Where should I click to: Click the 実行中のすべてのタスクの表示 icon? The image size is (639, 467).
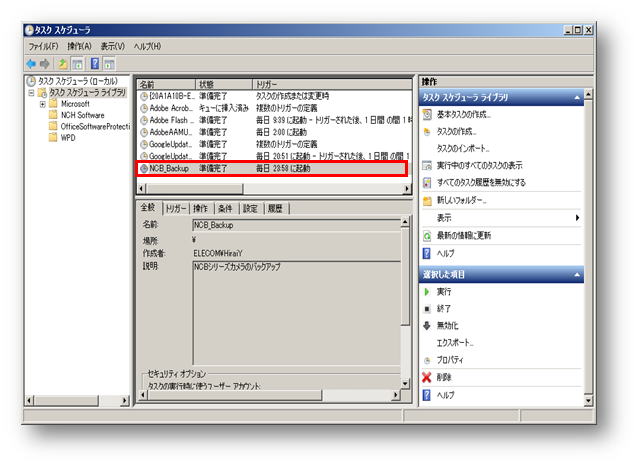427,165
